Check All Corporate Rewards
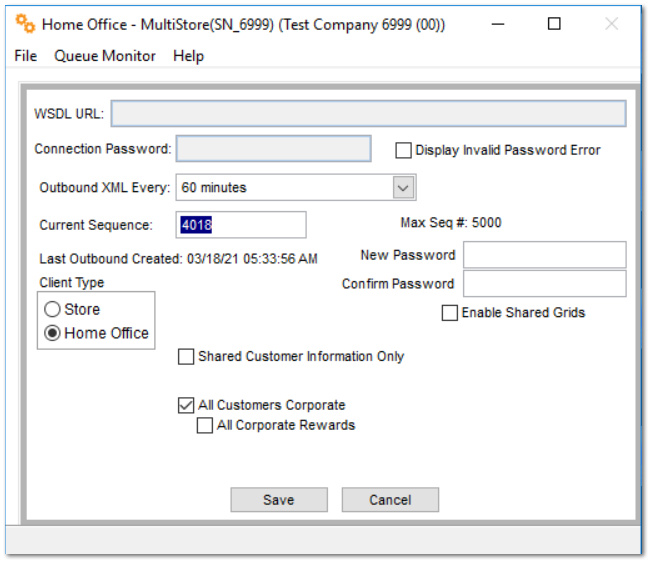 pos(205,425)
